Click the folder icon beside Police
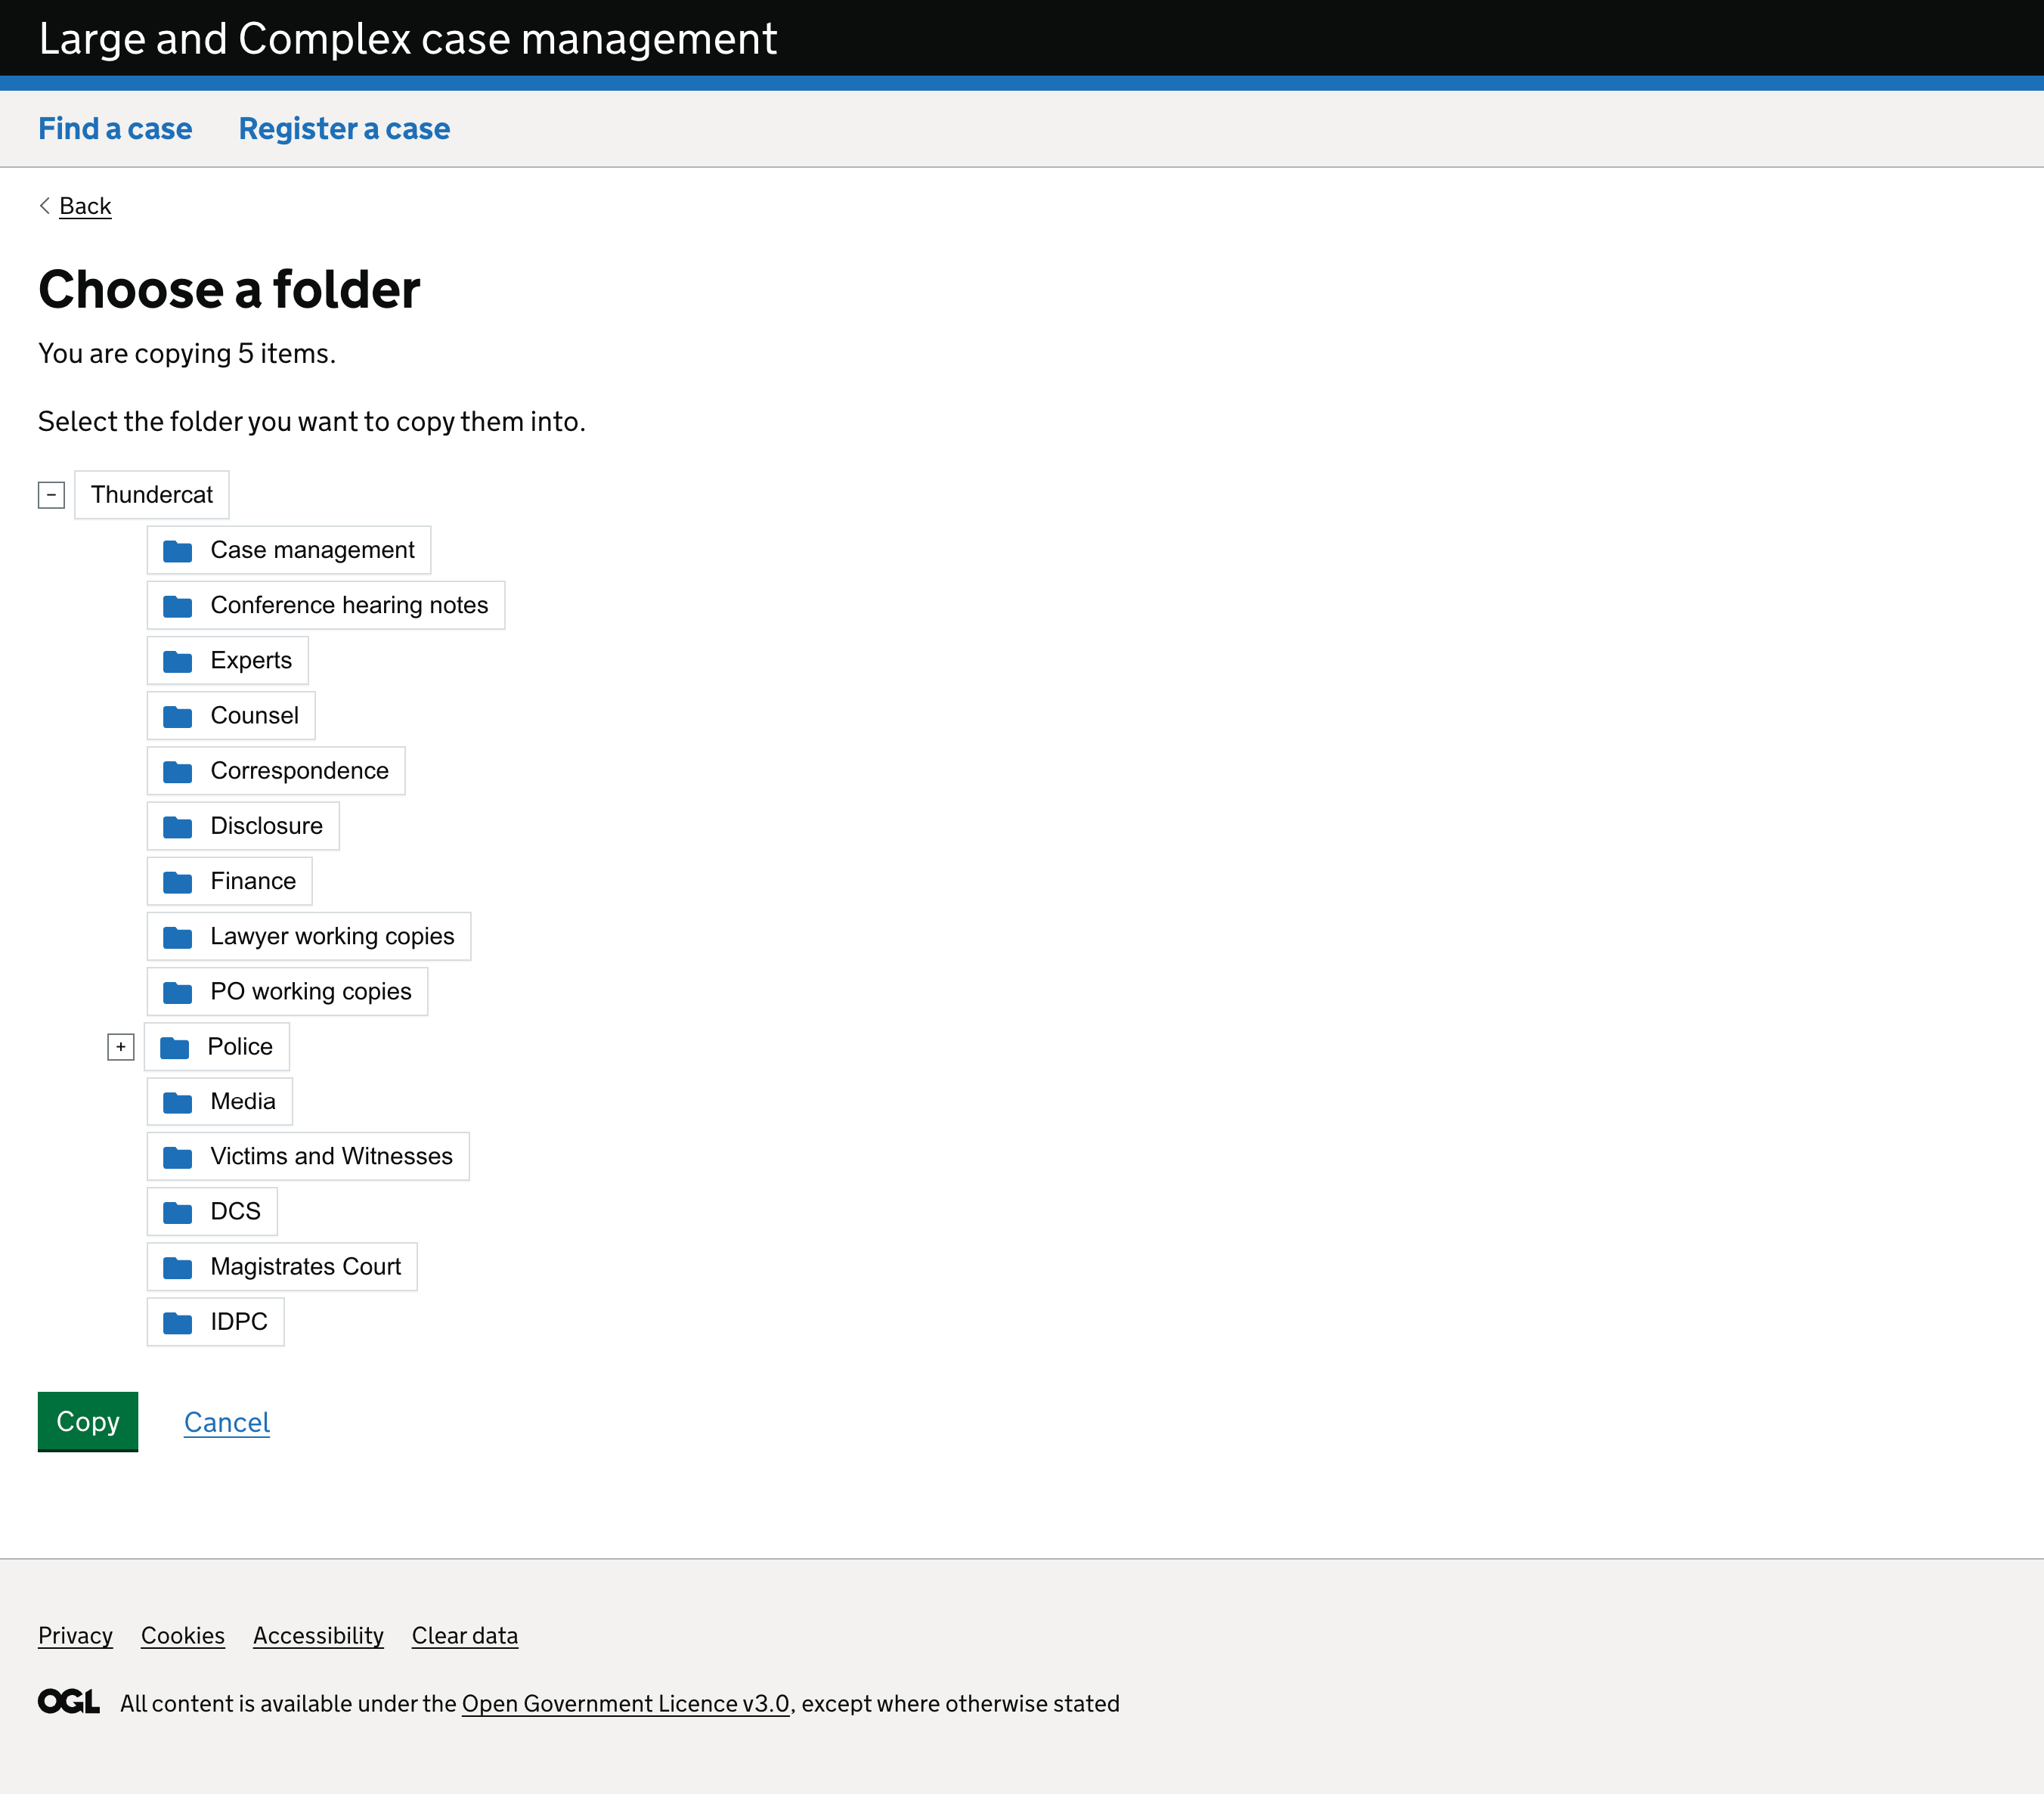Screen dimensions: 2044x1794 (174, 1047)
